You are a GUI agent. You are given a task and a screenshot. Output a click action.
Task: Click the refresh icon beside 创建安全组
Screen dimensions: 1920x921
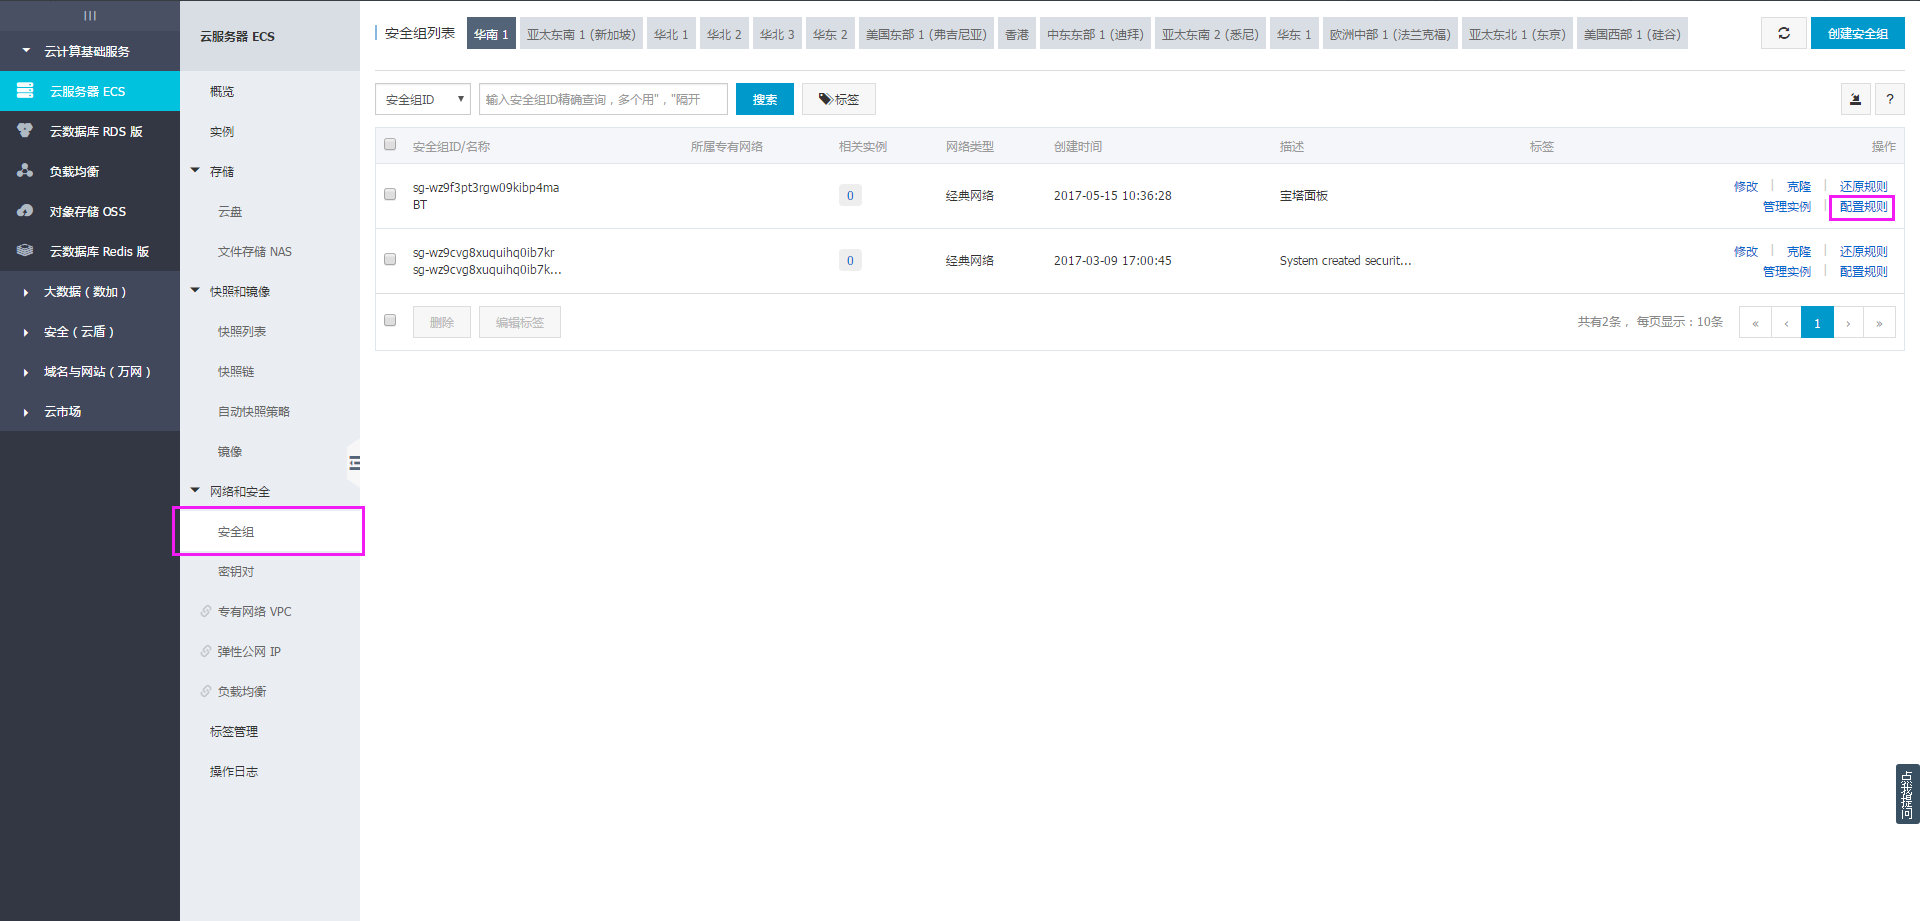point(1783,33)
